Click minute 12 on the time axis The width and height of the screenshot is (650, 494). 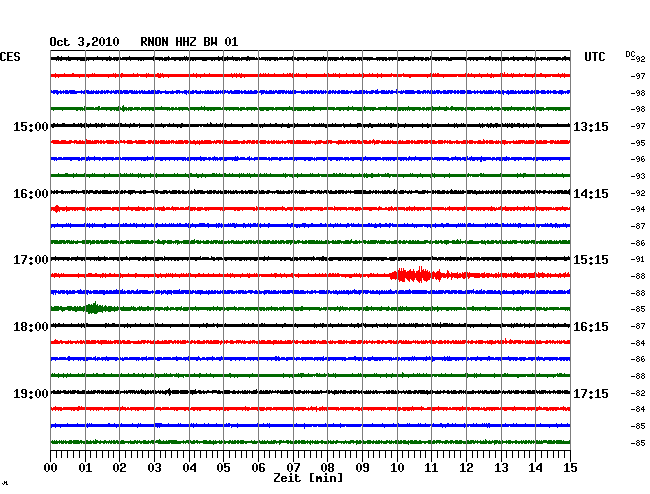coord(466,468)
